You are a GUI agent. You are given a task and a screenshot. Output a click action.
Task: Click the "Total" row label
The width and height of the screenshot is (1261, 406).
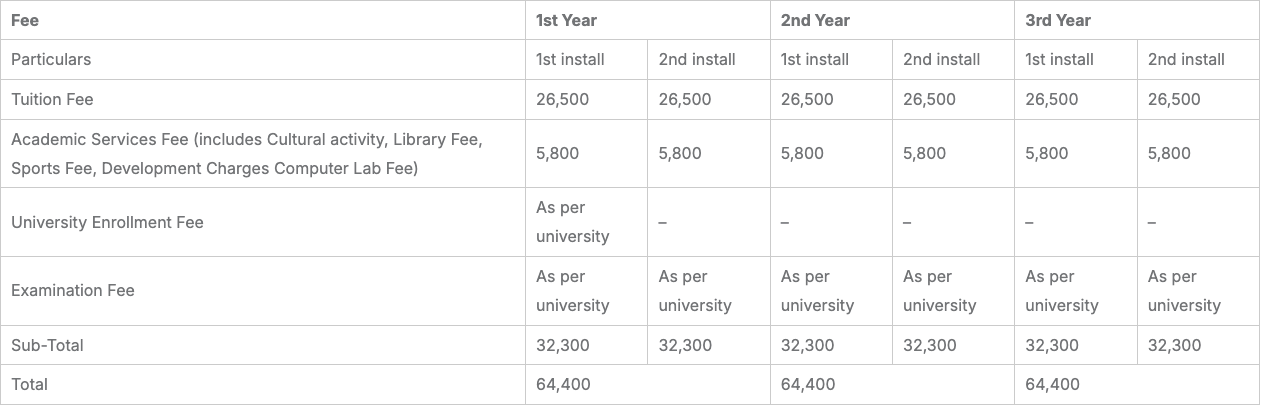pos(29,384)
